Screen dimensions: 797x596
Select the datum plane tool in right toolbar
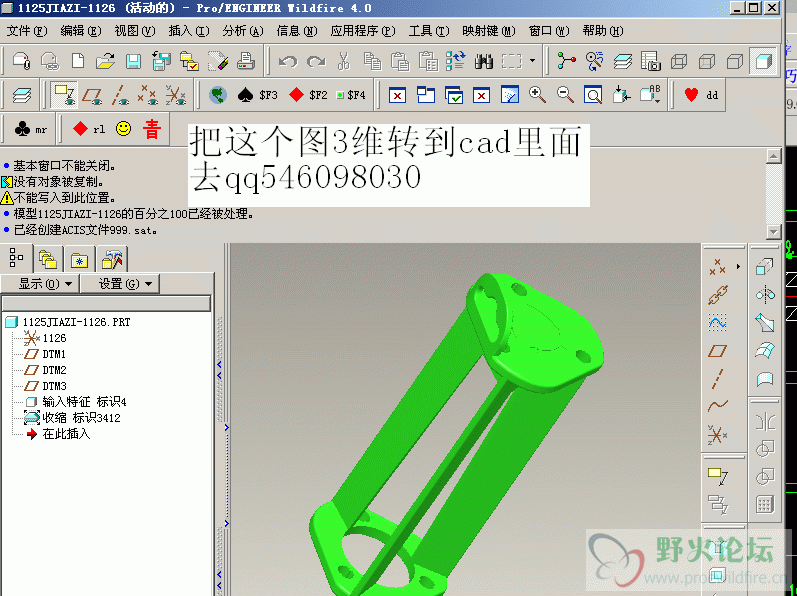[x=718, y=350]
